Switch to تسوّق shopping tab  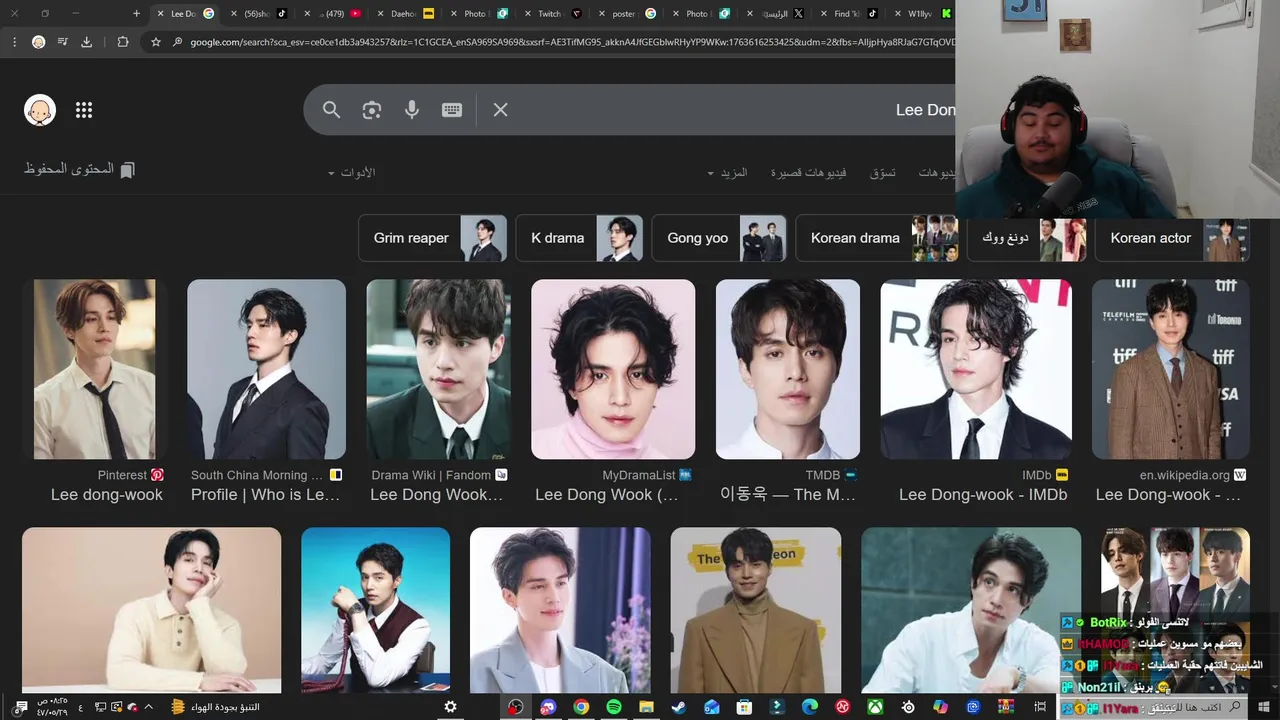click(882, 173)
